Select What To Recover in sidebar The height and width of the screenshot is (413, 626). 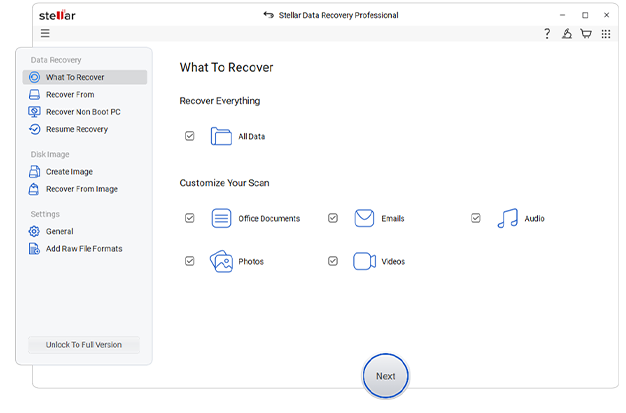click(85, 77)
